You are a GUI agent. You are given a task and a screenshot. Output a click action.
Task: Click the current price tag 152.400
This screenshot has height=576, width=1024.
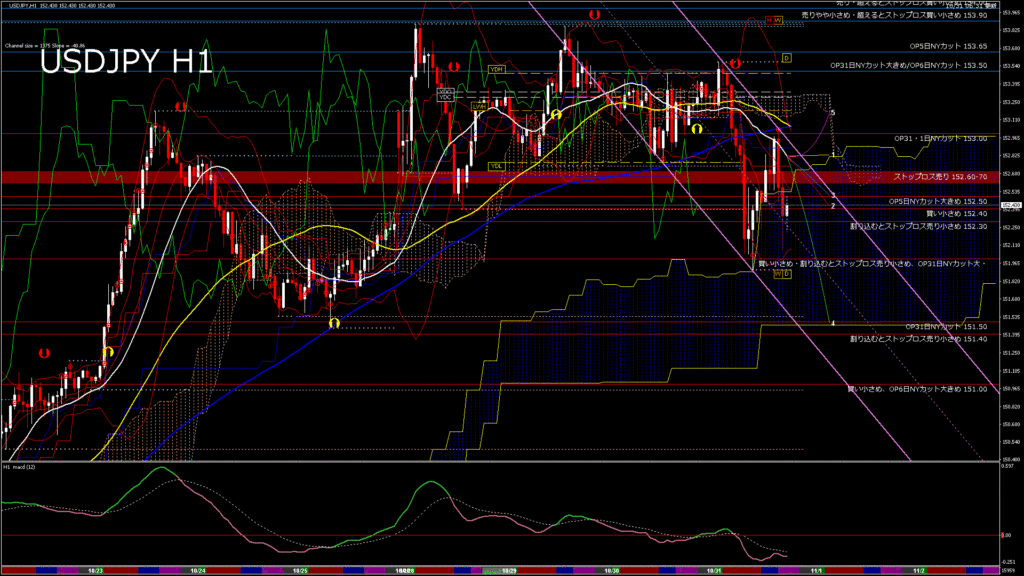click(x=1012, y=205)
